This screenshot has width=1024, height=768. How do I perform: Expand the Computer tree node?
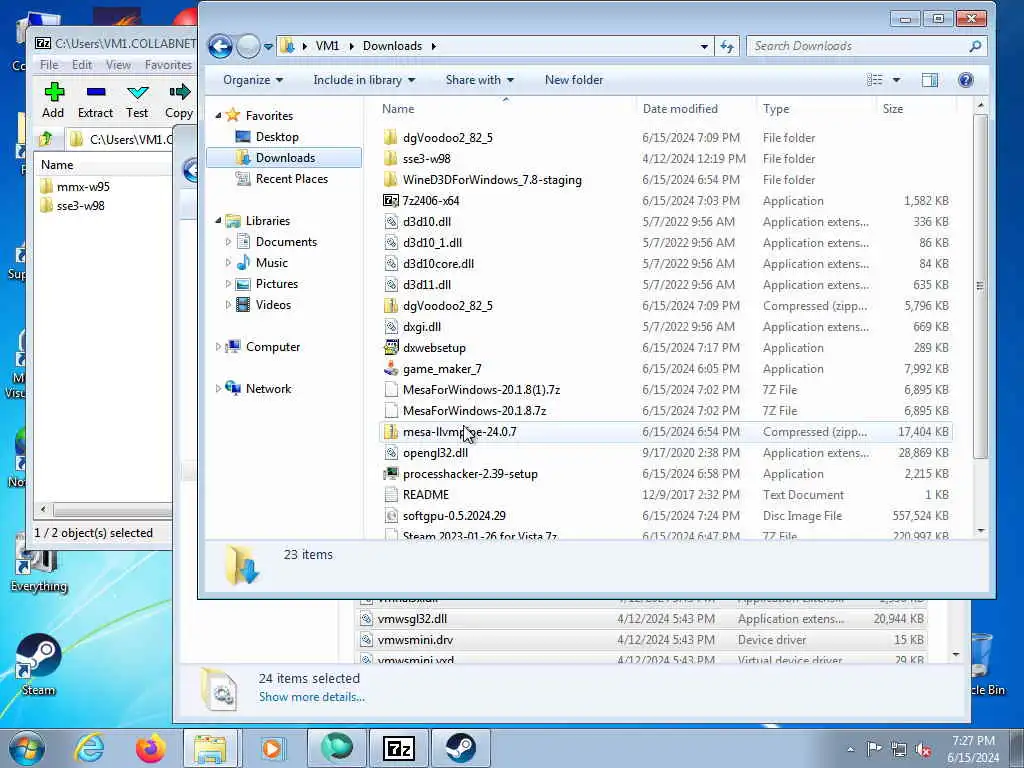click(x=218, y=347)
